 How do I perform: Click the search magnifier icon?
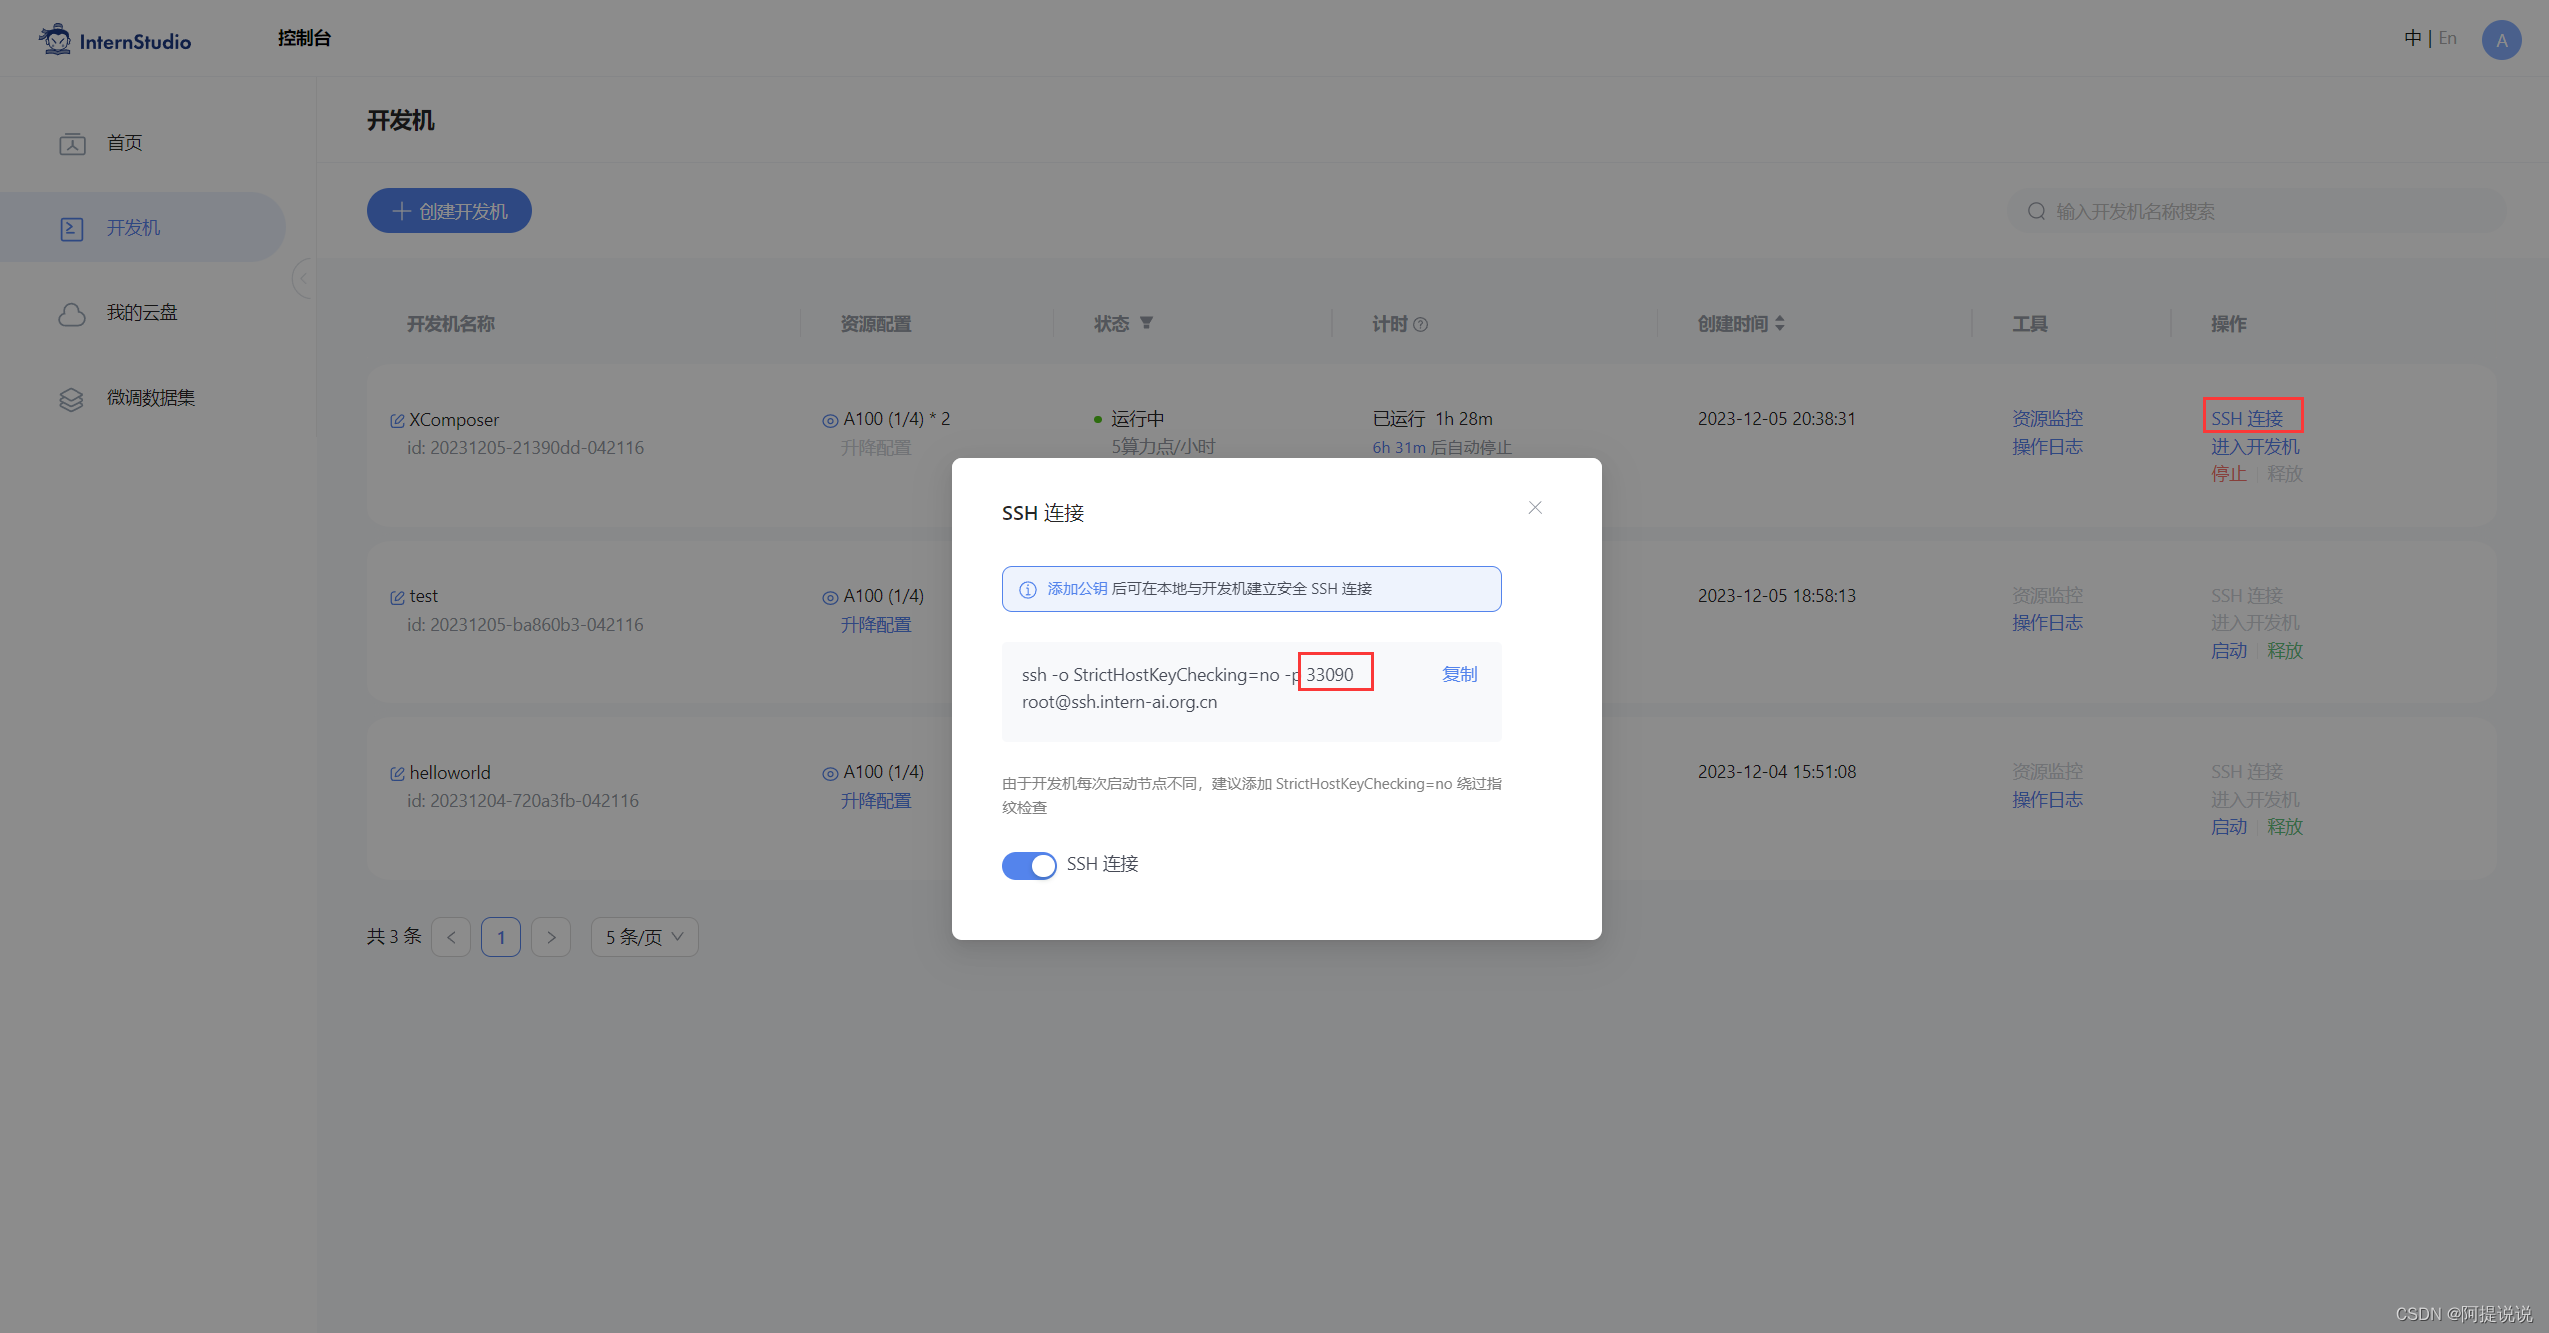[2036, 211]
